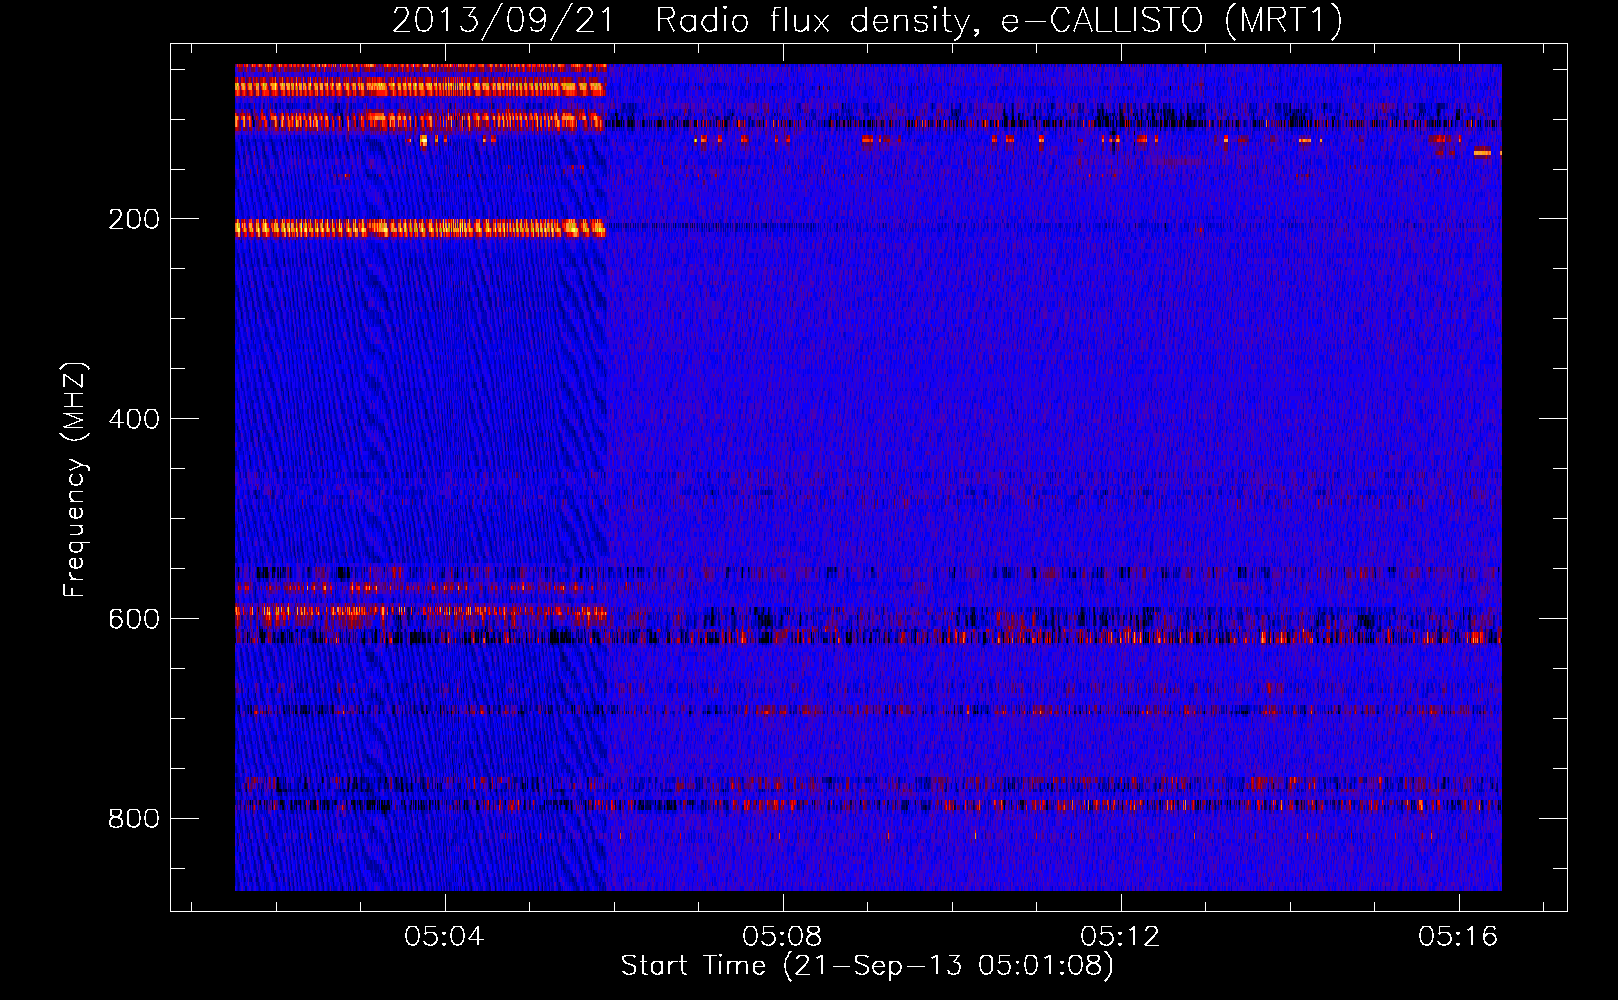Image resolution: width=1618 pixels, height=1000 pixels.
Task: Click the 05:12 time tick label
Action: [x=1120, y=936]
